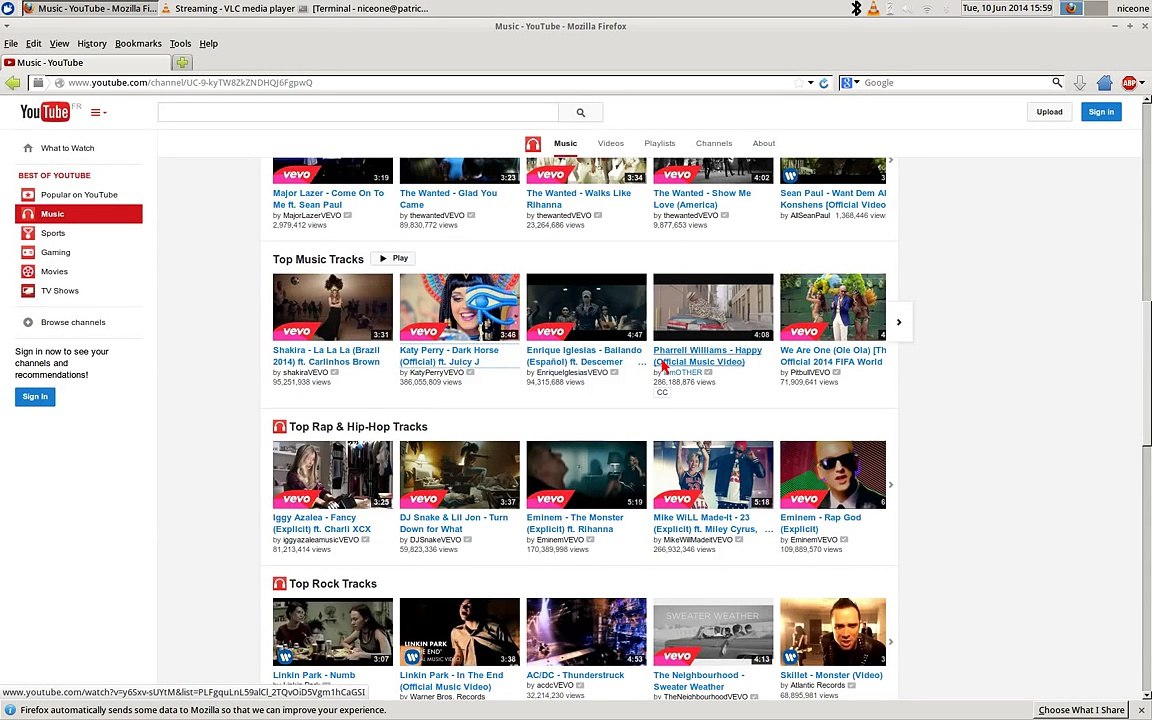Open Gaming category icon in sidebar
This screenshot has height=720, width=1152.
click(28, 252)
